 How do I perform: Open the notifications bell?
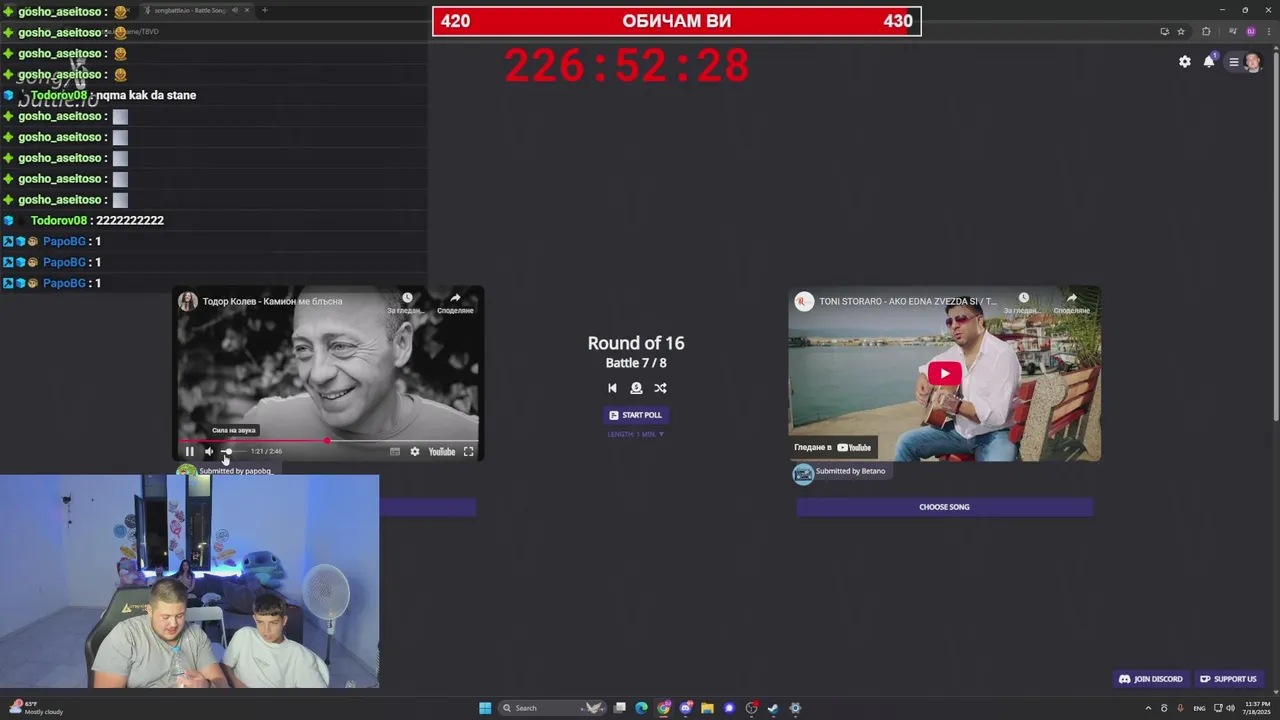pyautogui.click(x=1209, y=62)
